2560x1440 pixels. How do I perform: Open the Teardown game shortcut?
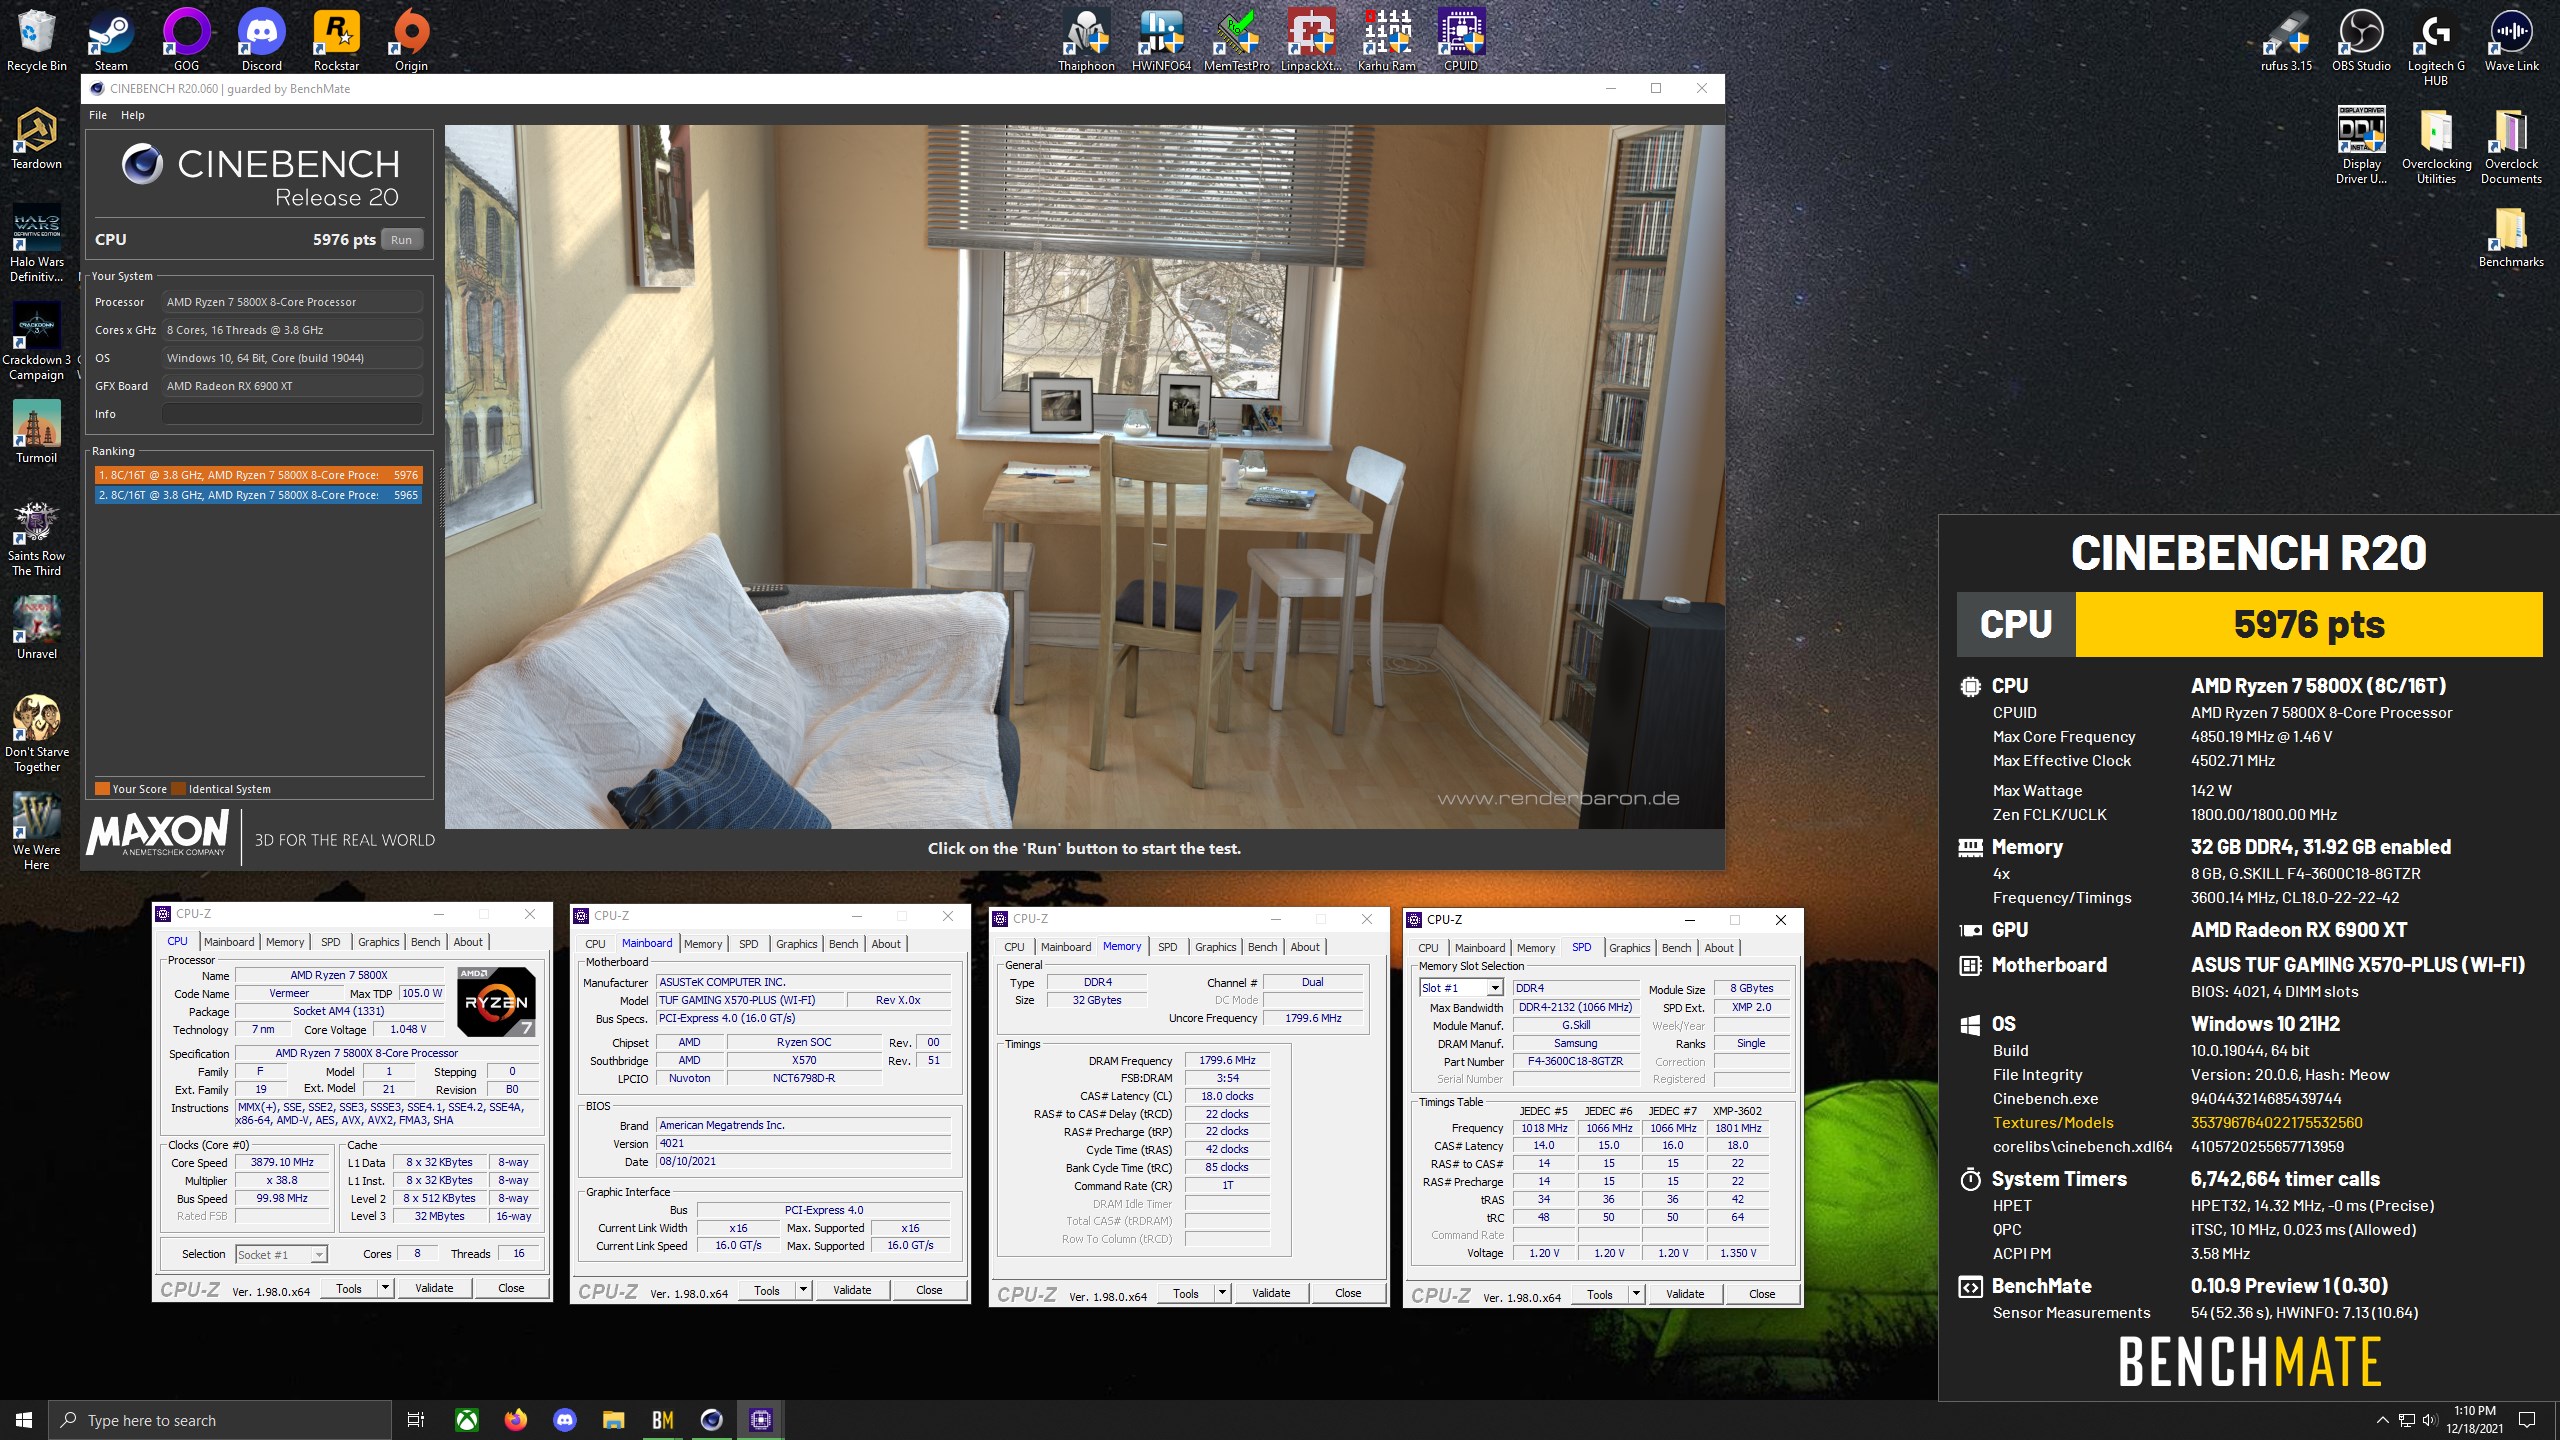(x=37, y=139)
